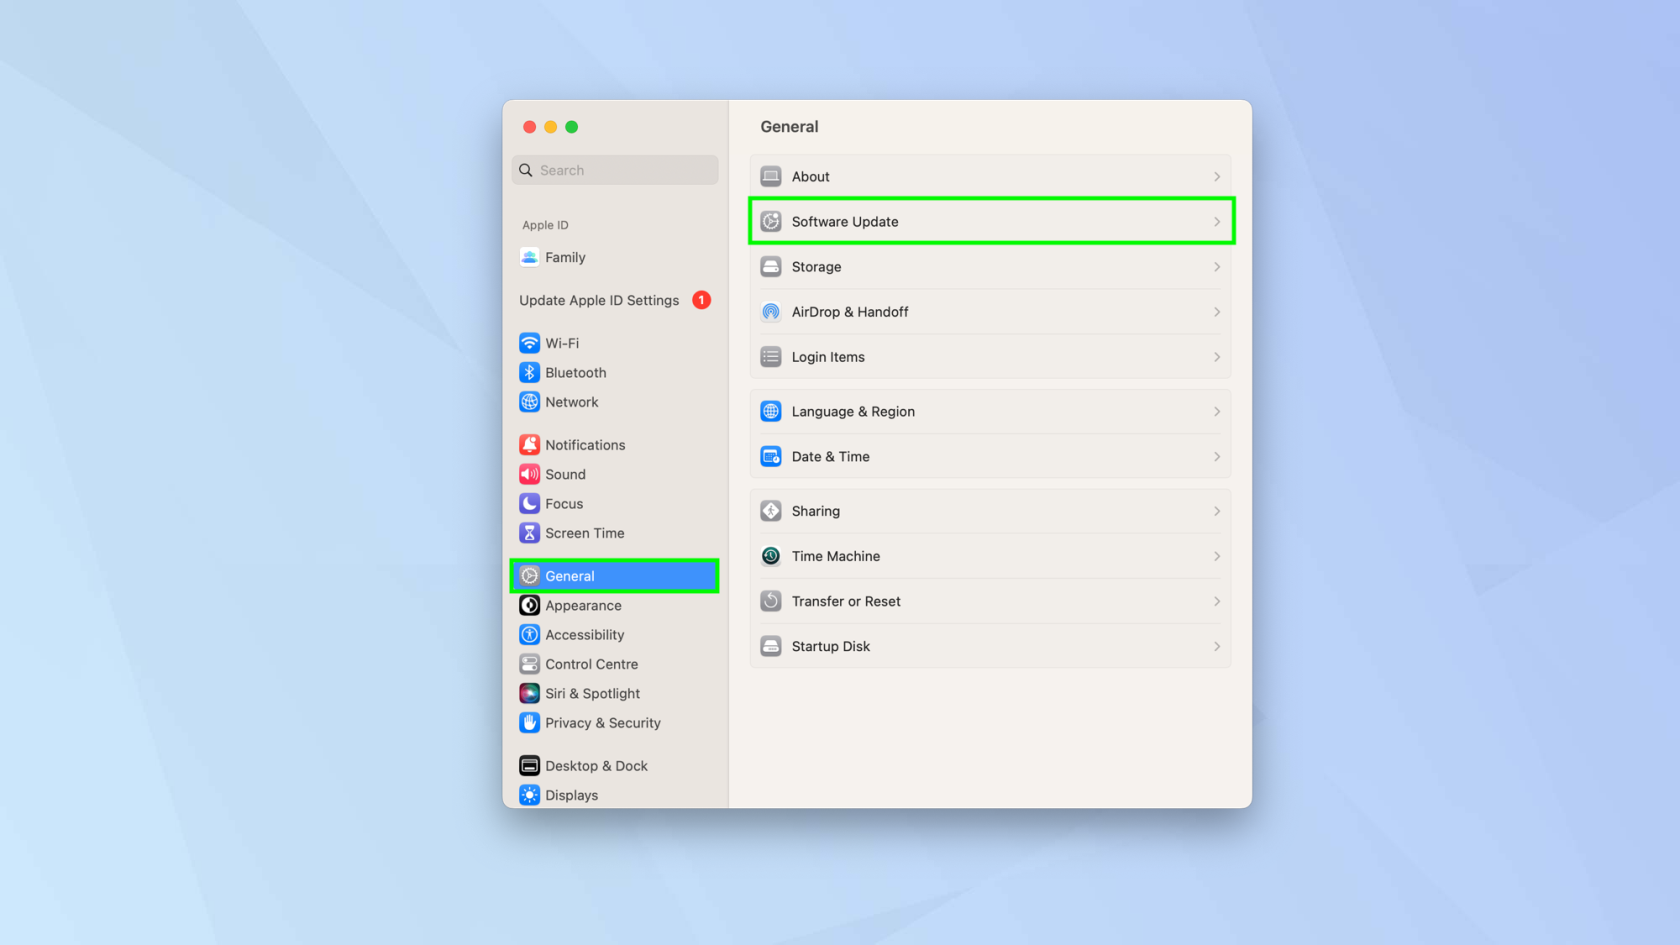The width and height of the screenshot is (1680, 945).
Task: Click the Network globe icon in sidebar
Action: [x=529, y=402]
